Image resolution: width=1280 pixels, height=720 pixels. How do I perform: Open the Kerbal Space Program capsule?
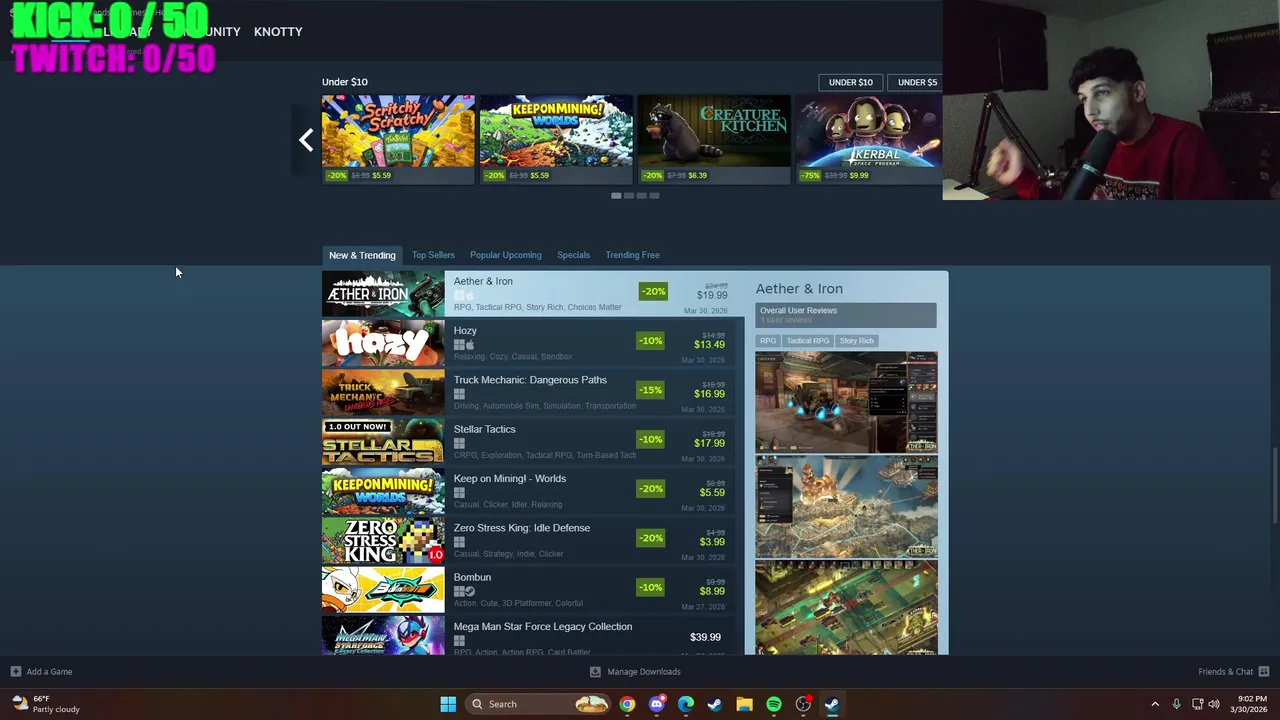[868, 139]
